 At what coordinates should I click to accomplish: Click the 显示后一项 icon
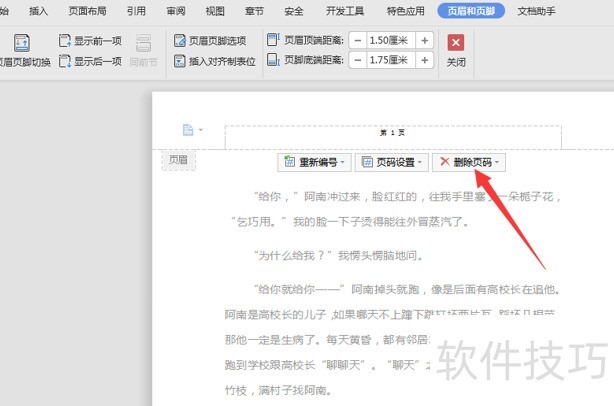coord(64,61)
